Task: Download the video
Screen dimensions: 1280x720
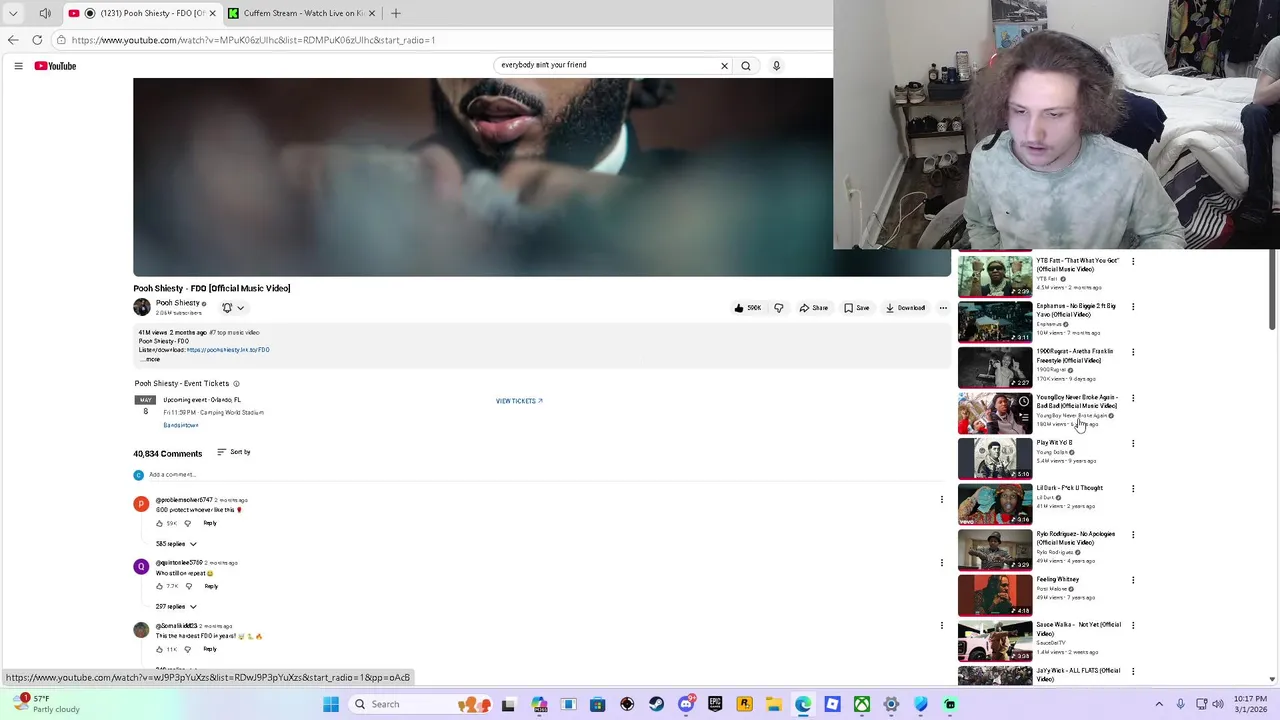Action: coord(905,308)
